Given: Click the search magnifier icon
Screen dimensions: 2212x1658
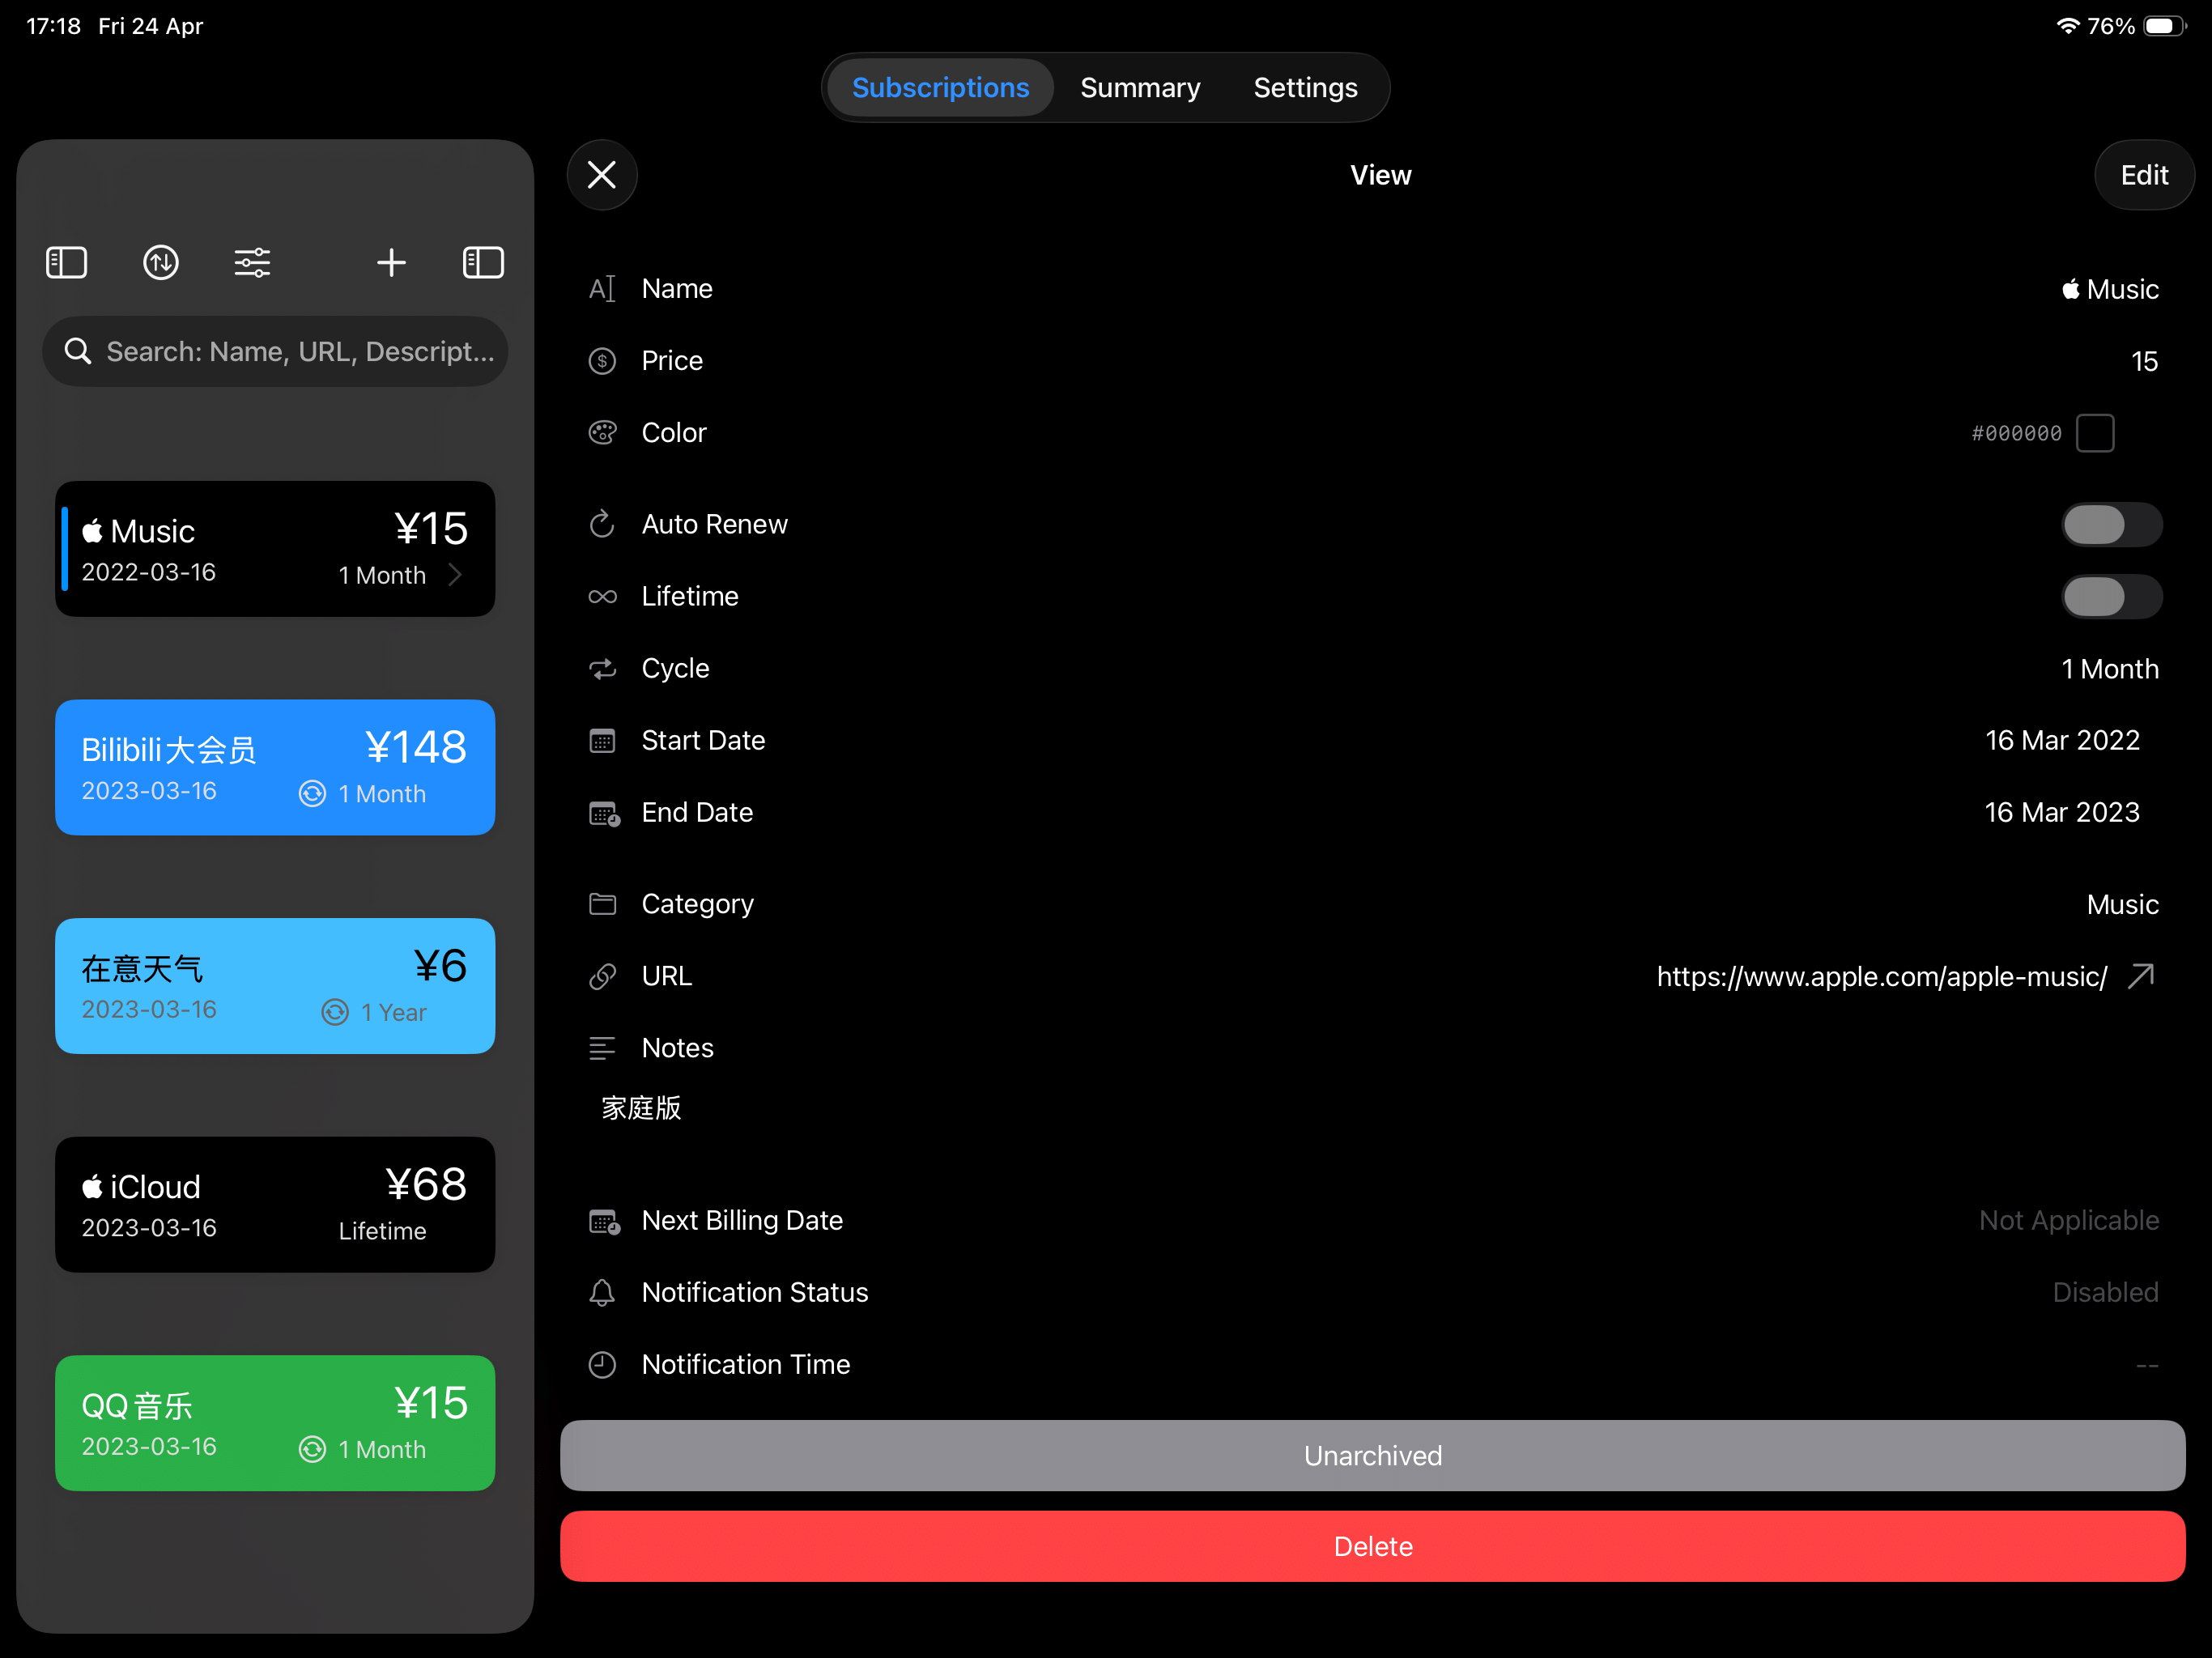Looking at the screenshot, I should 78,352.
